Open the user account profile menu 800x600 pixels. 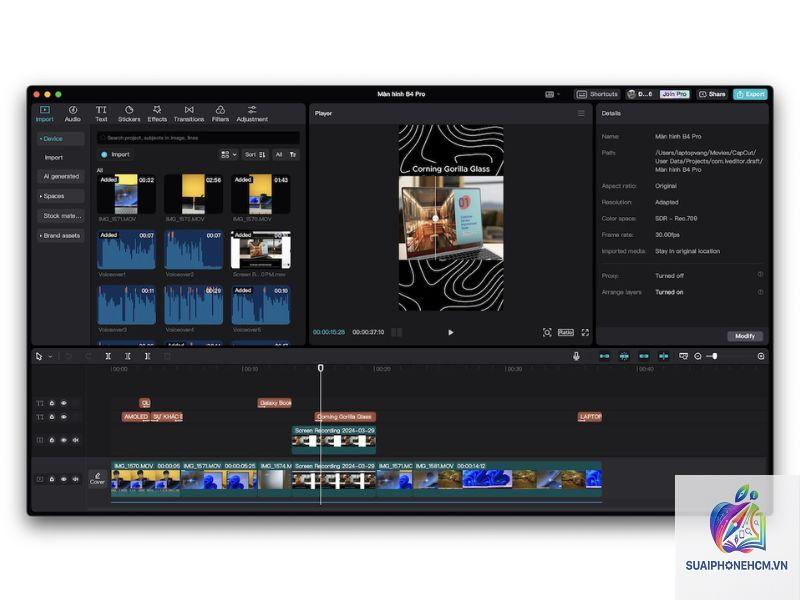(x=640, y=94)
